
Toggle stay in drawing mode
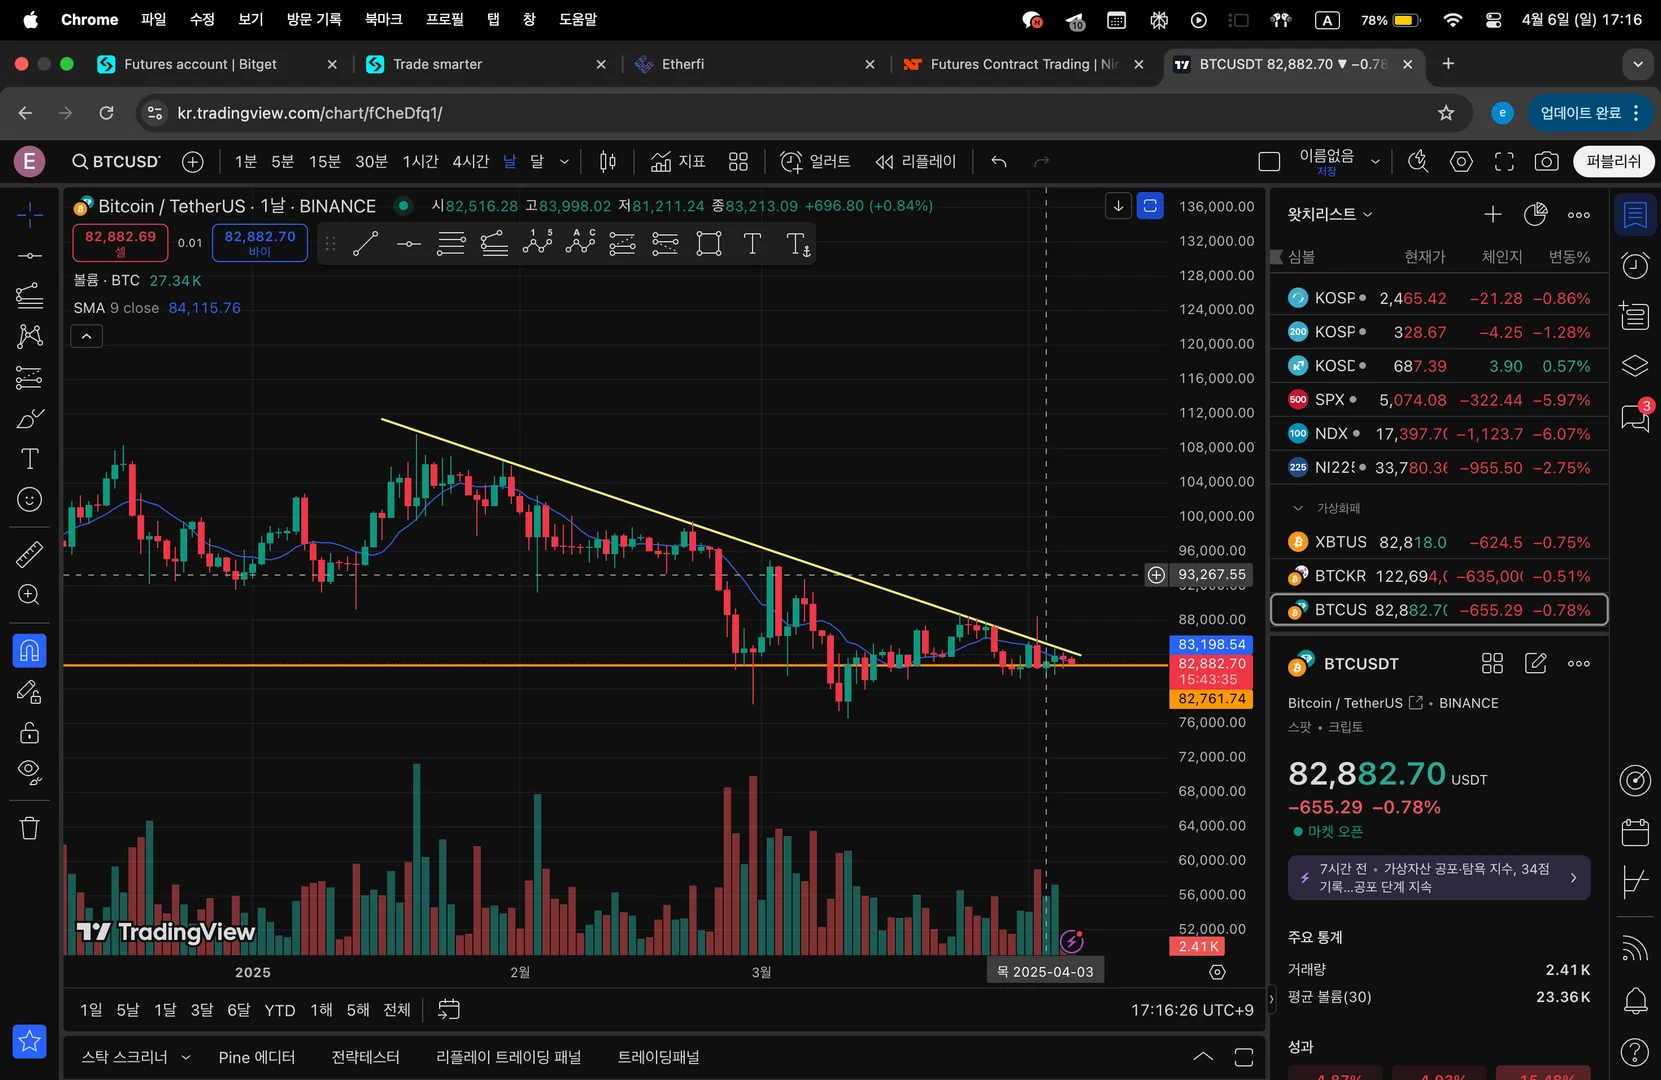(x=30, y=692)
